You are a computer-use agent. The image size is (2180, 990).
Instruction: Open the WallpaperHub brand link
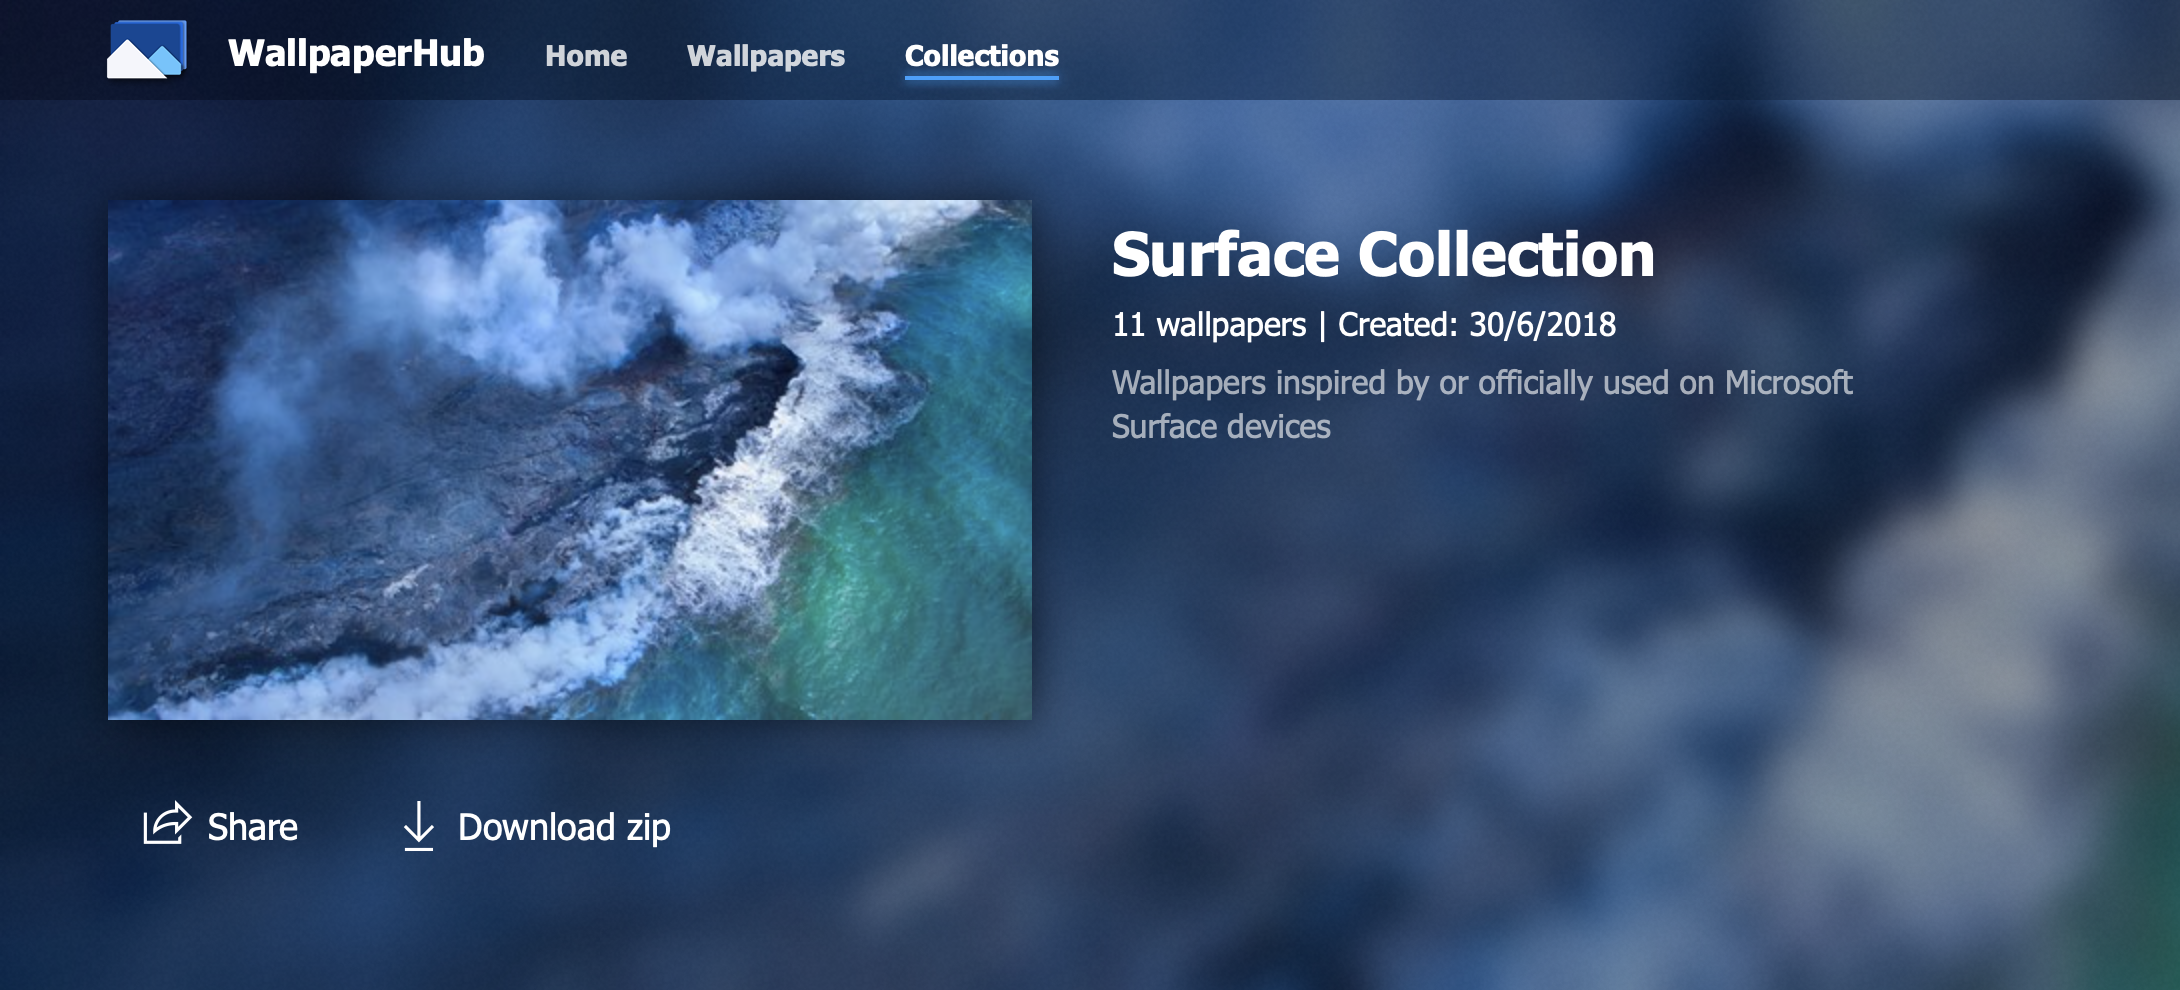[x=356, y=53]
